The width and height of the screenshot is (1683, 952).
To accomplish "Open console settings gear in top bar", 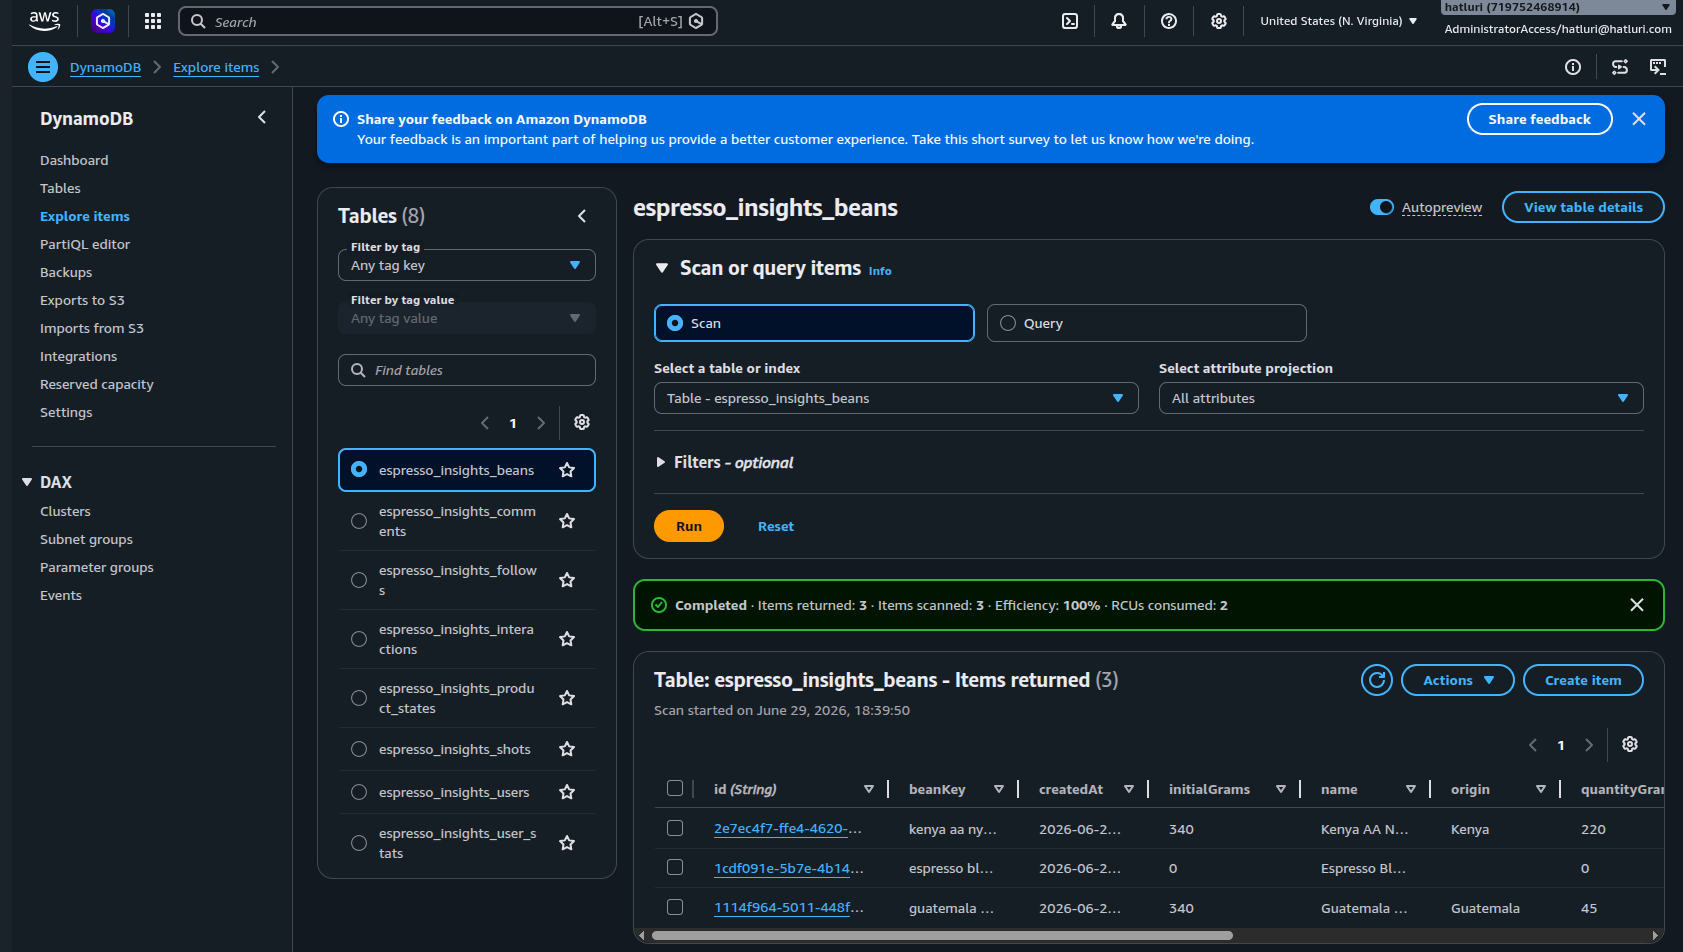I will pyautogui.click(x=1219, y=21).
